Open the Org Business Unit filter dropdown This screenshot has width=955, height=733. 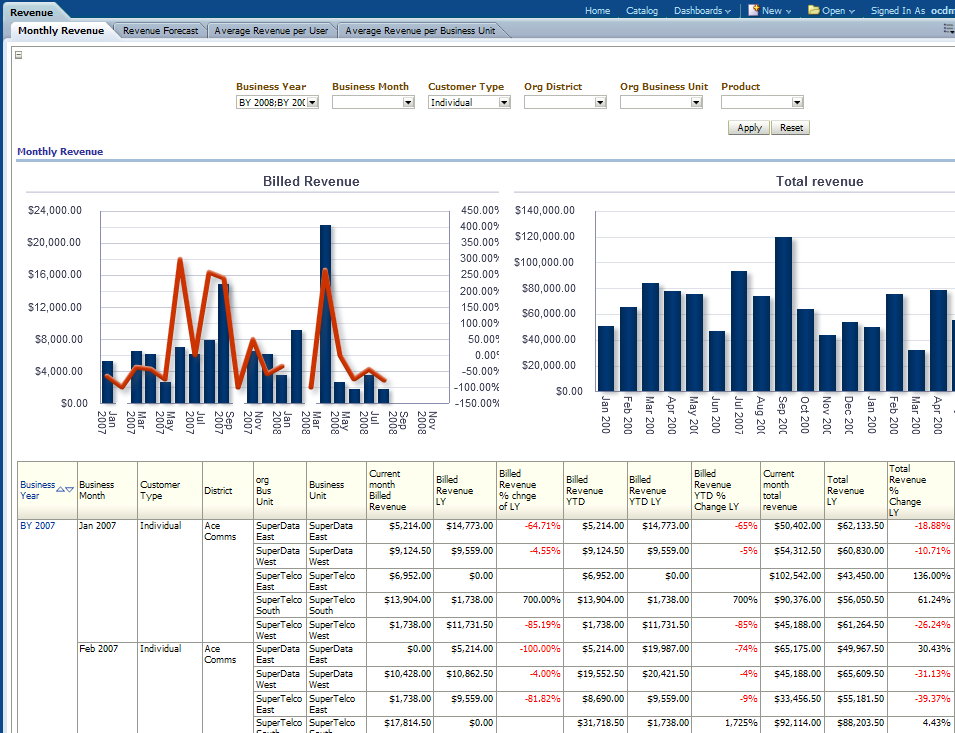click(x=696, y=102)
